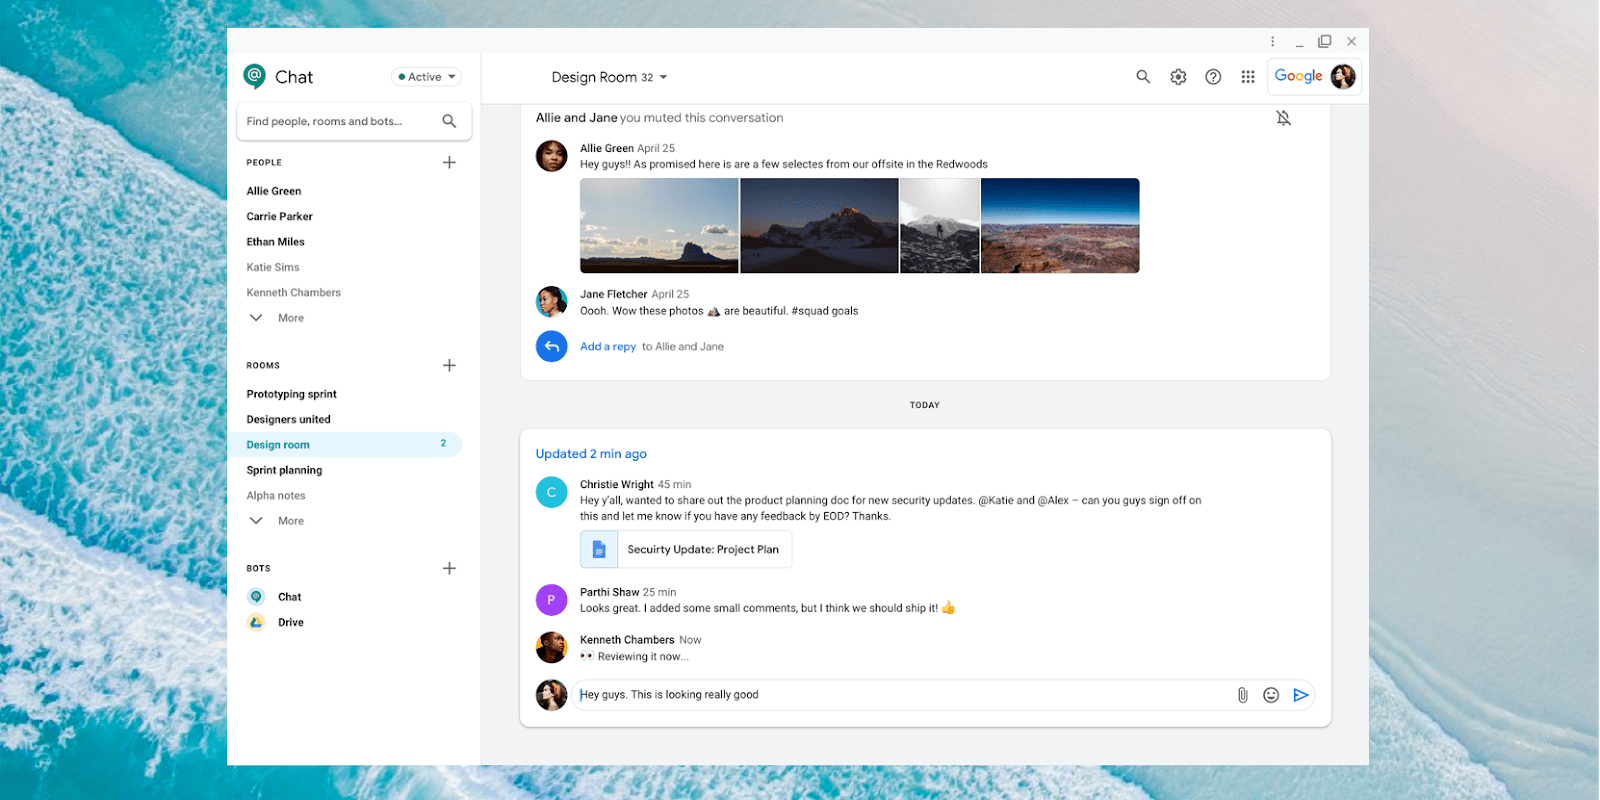Open the settings gear icon
This screenshot has height=800, width=1600.
pos(1178,77)
